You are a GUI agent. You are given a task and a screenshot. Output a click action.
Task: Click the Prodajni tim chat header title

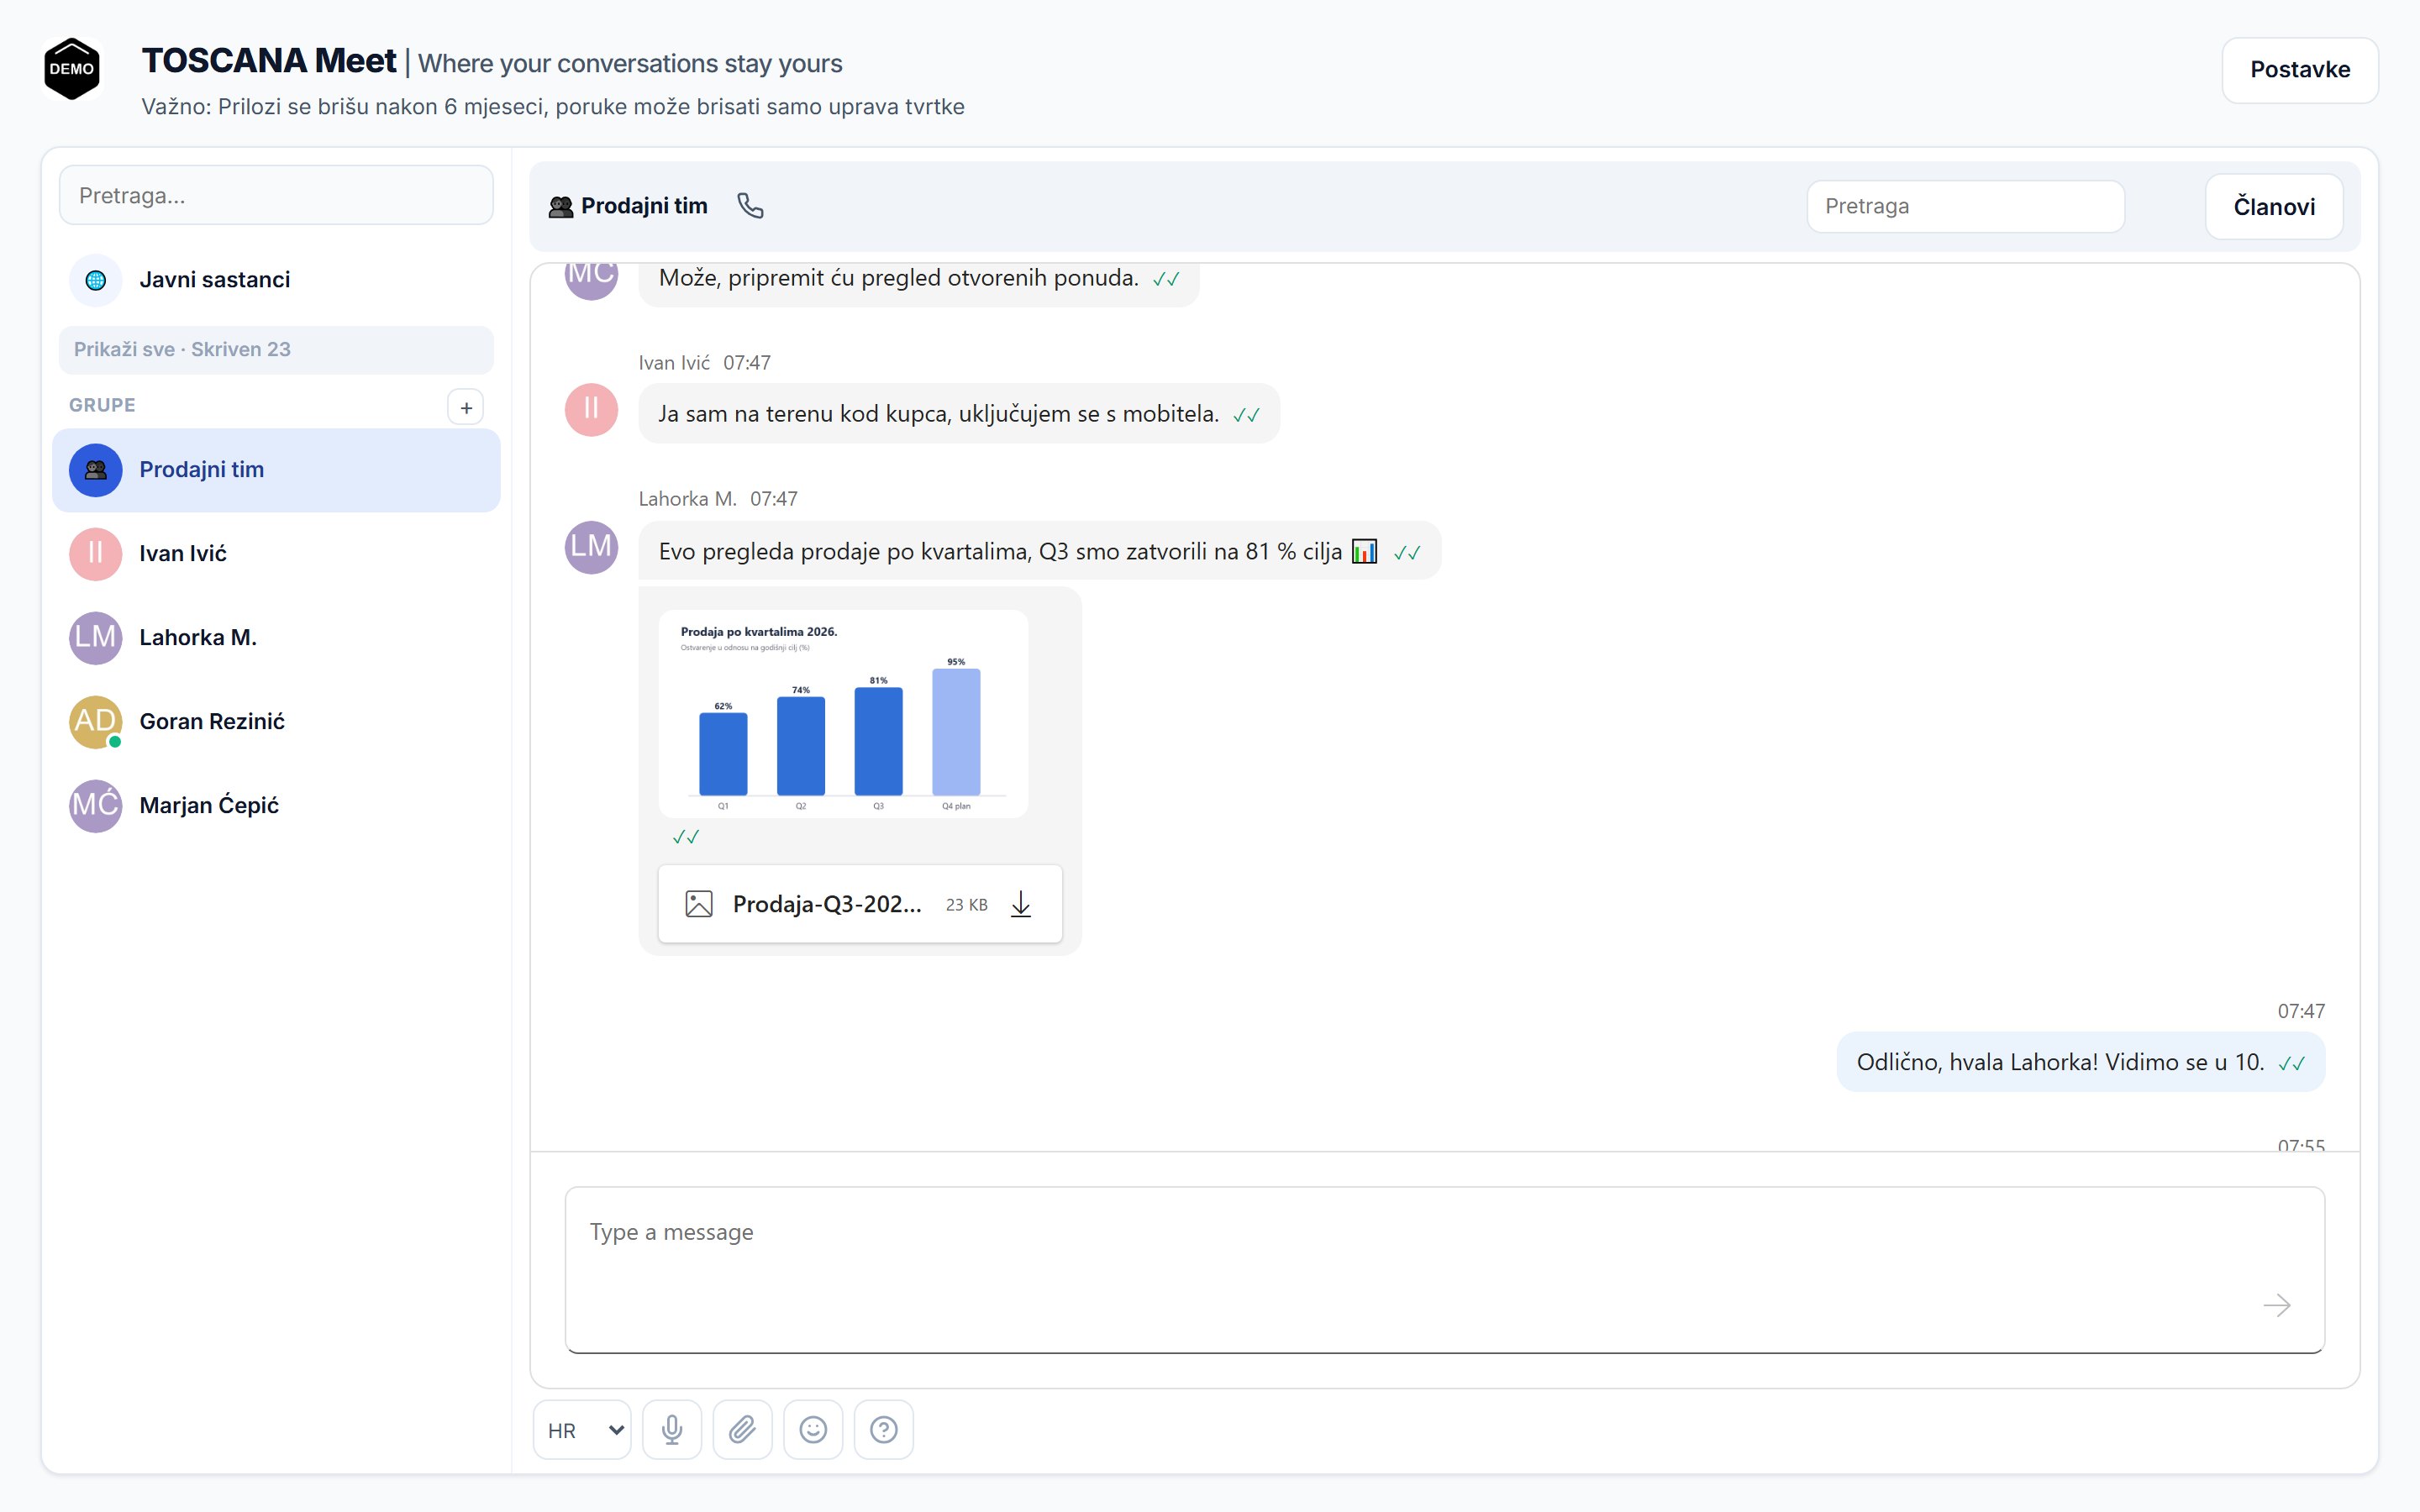644,206
